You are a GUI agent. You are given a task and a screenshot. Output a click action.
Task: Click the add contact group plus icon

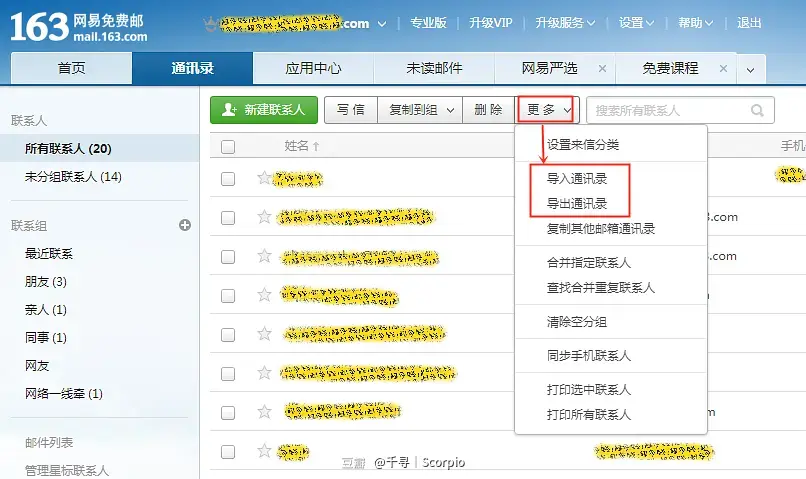(185, 225)
